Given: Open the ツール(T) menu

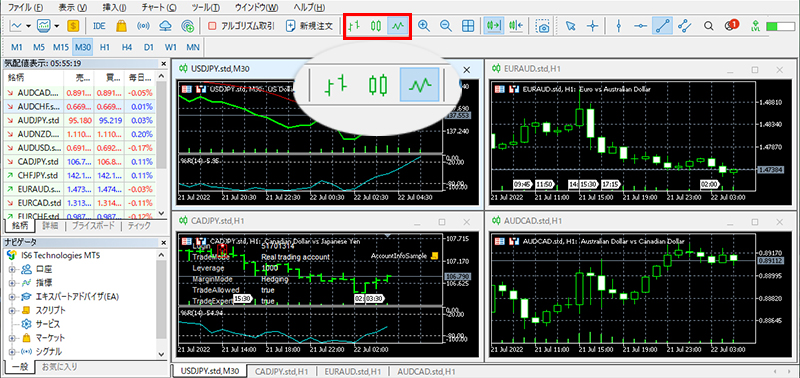Looking at the screenshot, I should 206,7.
